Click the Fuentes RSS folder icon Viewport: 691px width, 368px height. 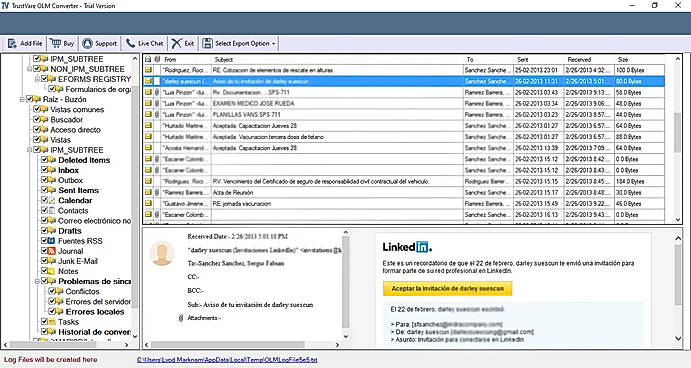pos(52,241)
